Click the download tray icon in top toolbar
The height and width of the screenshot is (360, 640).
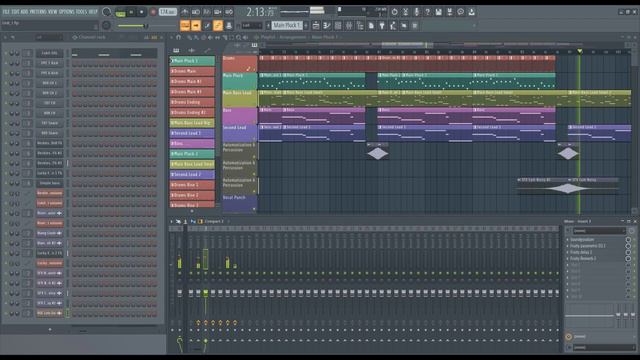coord(471,12)
